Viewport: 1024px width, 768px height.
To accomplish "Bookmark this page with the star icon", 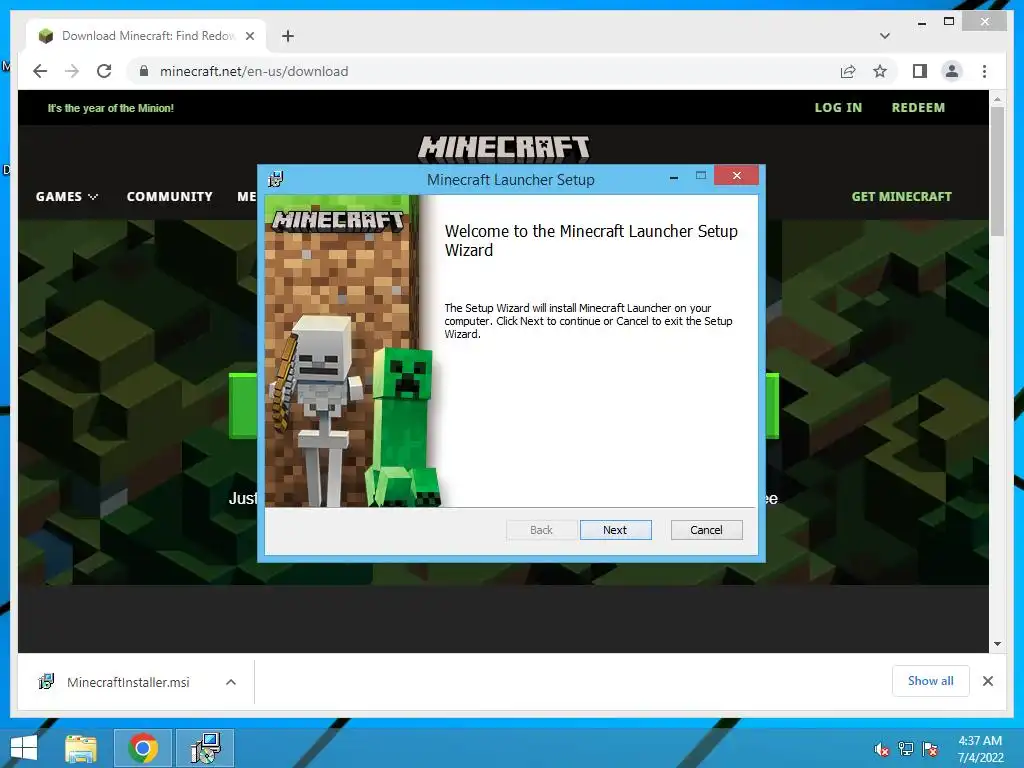I will 880,71.
